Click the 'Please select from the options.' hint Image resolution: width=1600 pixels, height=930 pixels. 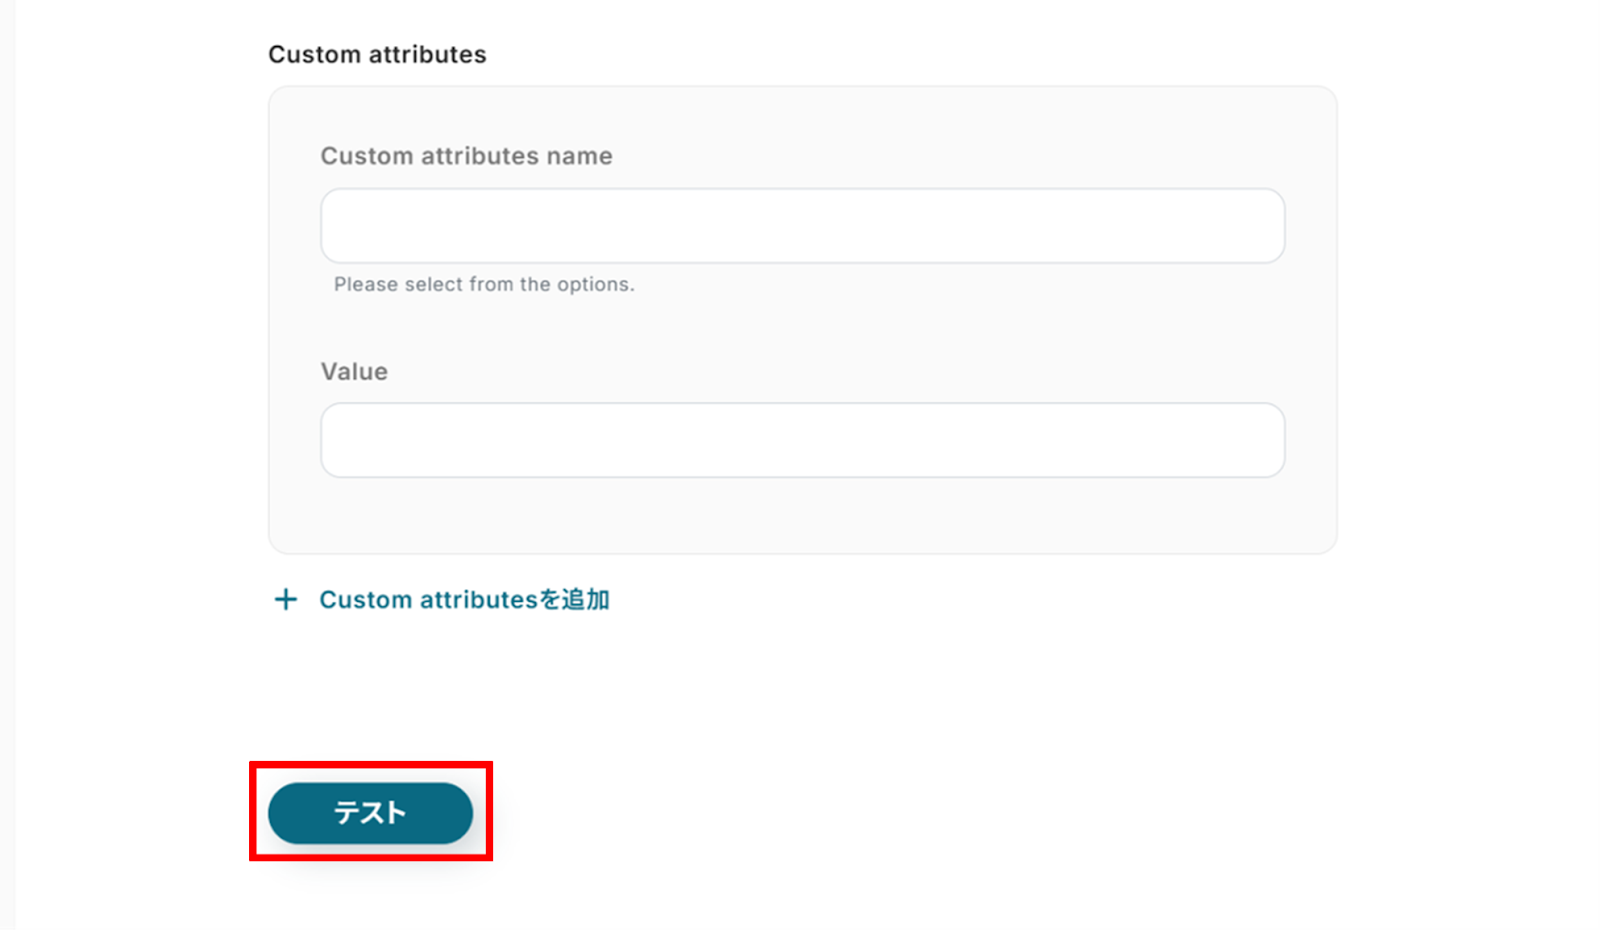(484, 284)
